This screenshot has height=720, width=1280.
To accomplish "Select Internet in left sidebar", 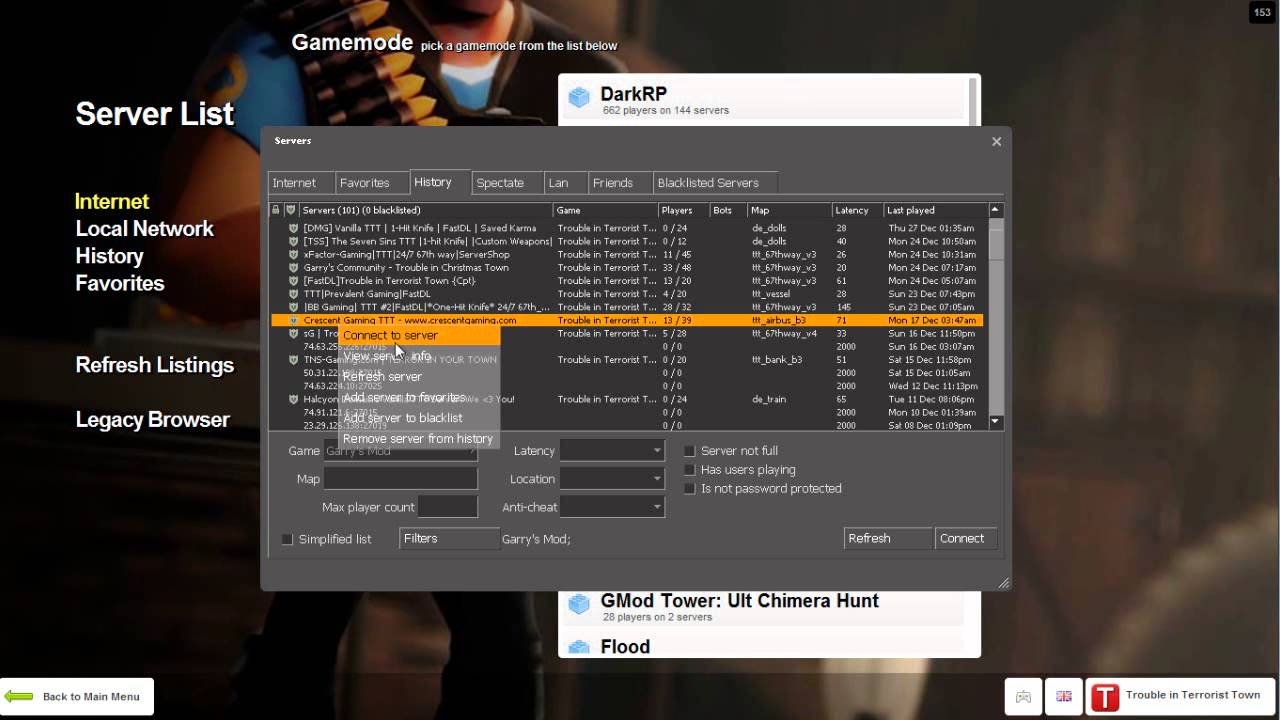I will (x=112, y=202).
